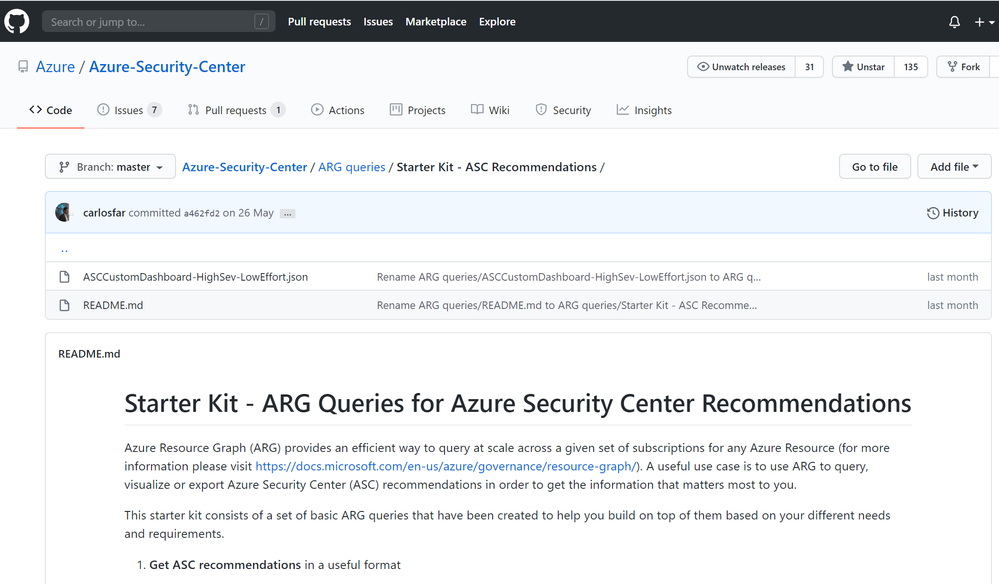Toggle the Unstar button

click(x=863, y=67)
